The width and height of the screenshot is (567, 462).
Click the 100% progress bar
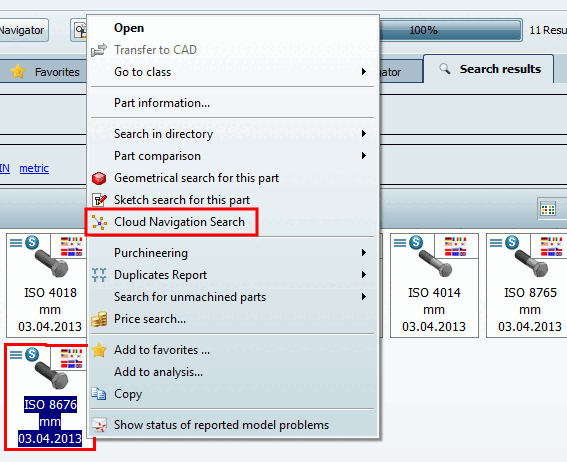tap(450, 30)
